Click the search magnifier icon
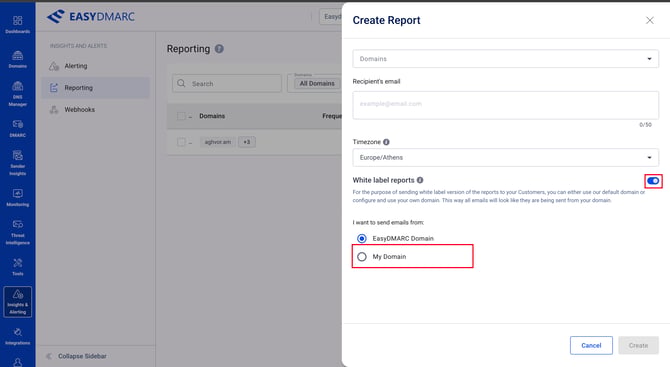This screenshot has height=367, width=670. click(181, 83)
